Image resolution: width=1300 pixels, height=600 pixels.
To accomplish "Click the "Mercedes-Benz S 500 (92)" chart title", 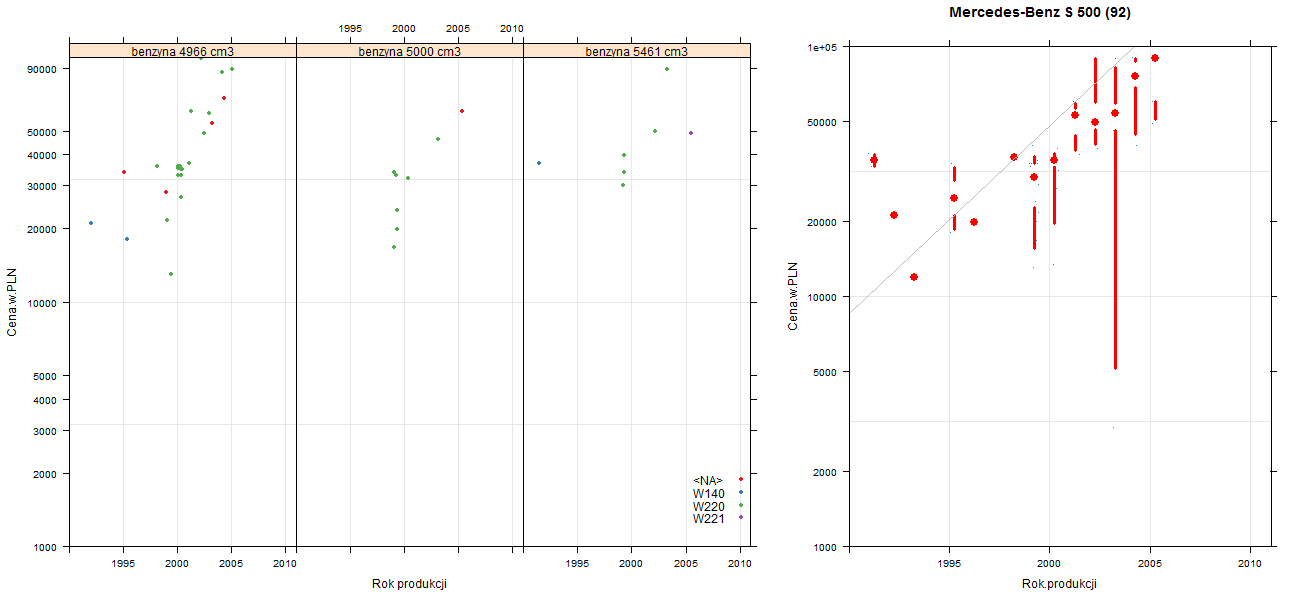I will (1040, 12).
